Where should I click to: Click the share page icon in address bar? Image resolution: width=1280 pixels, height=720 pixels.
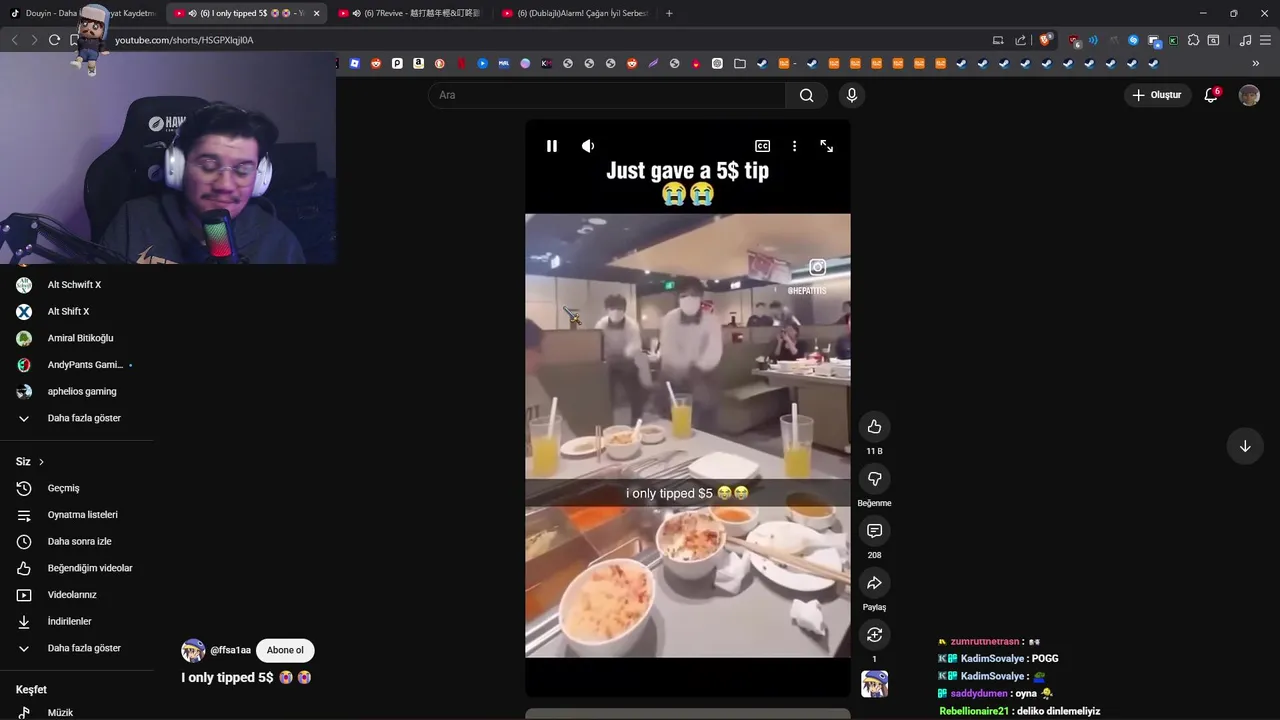(x=1021, y=40)
